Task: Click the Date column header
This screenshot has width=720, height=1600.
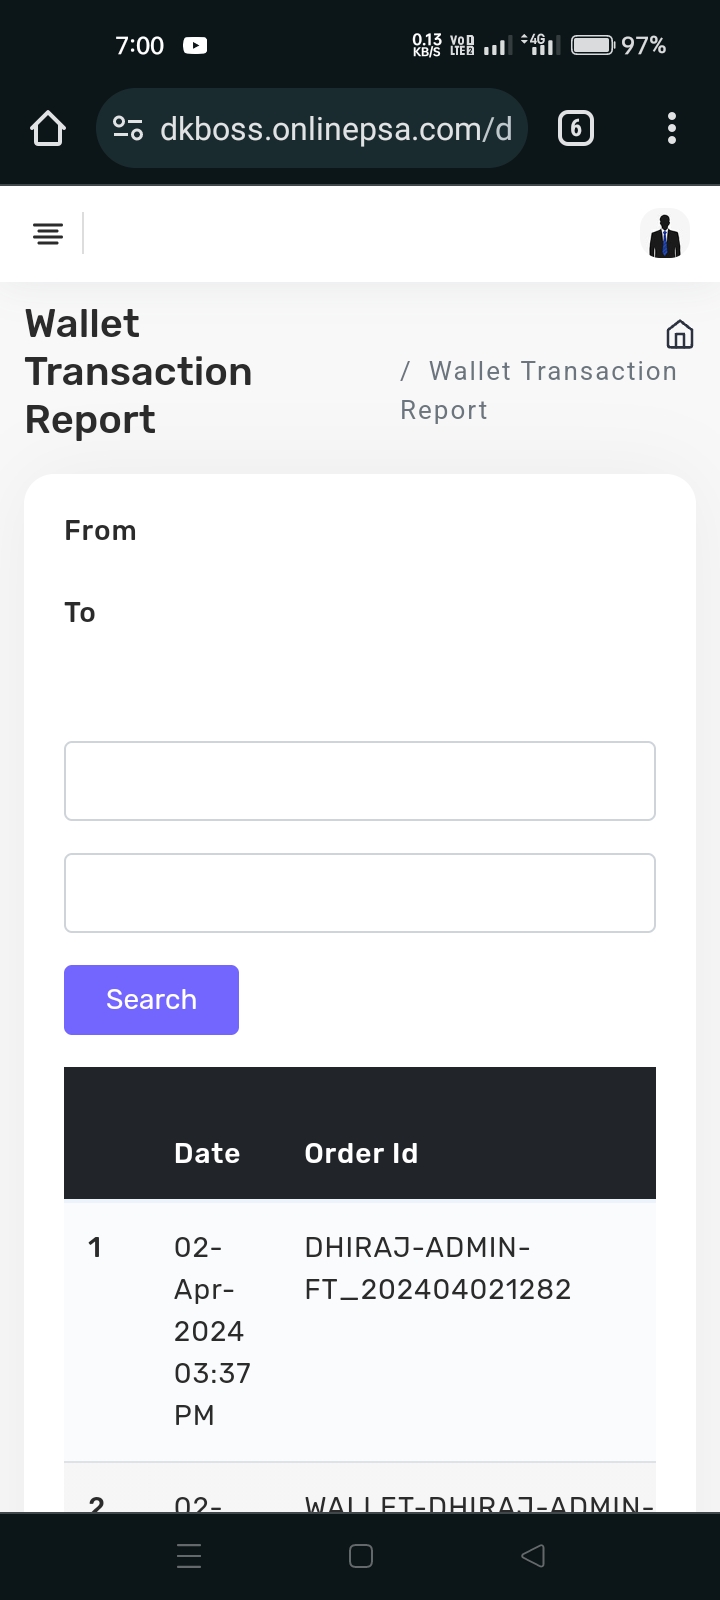Action: [x=207, y=1153]
